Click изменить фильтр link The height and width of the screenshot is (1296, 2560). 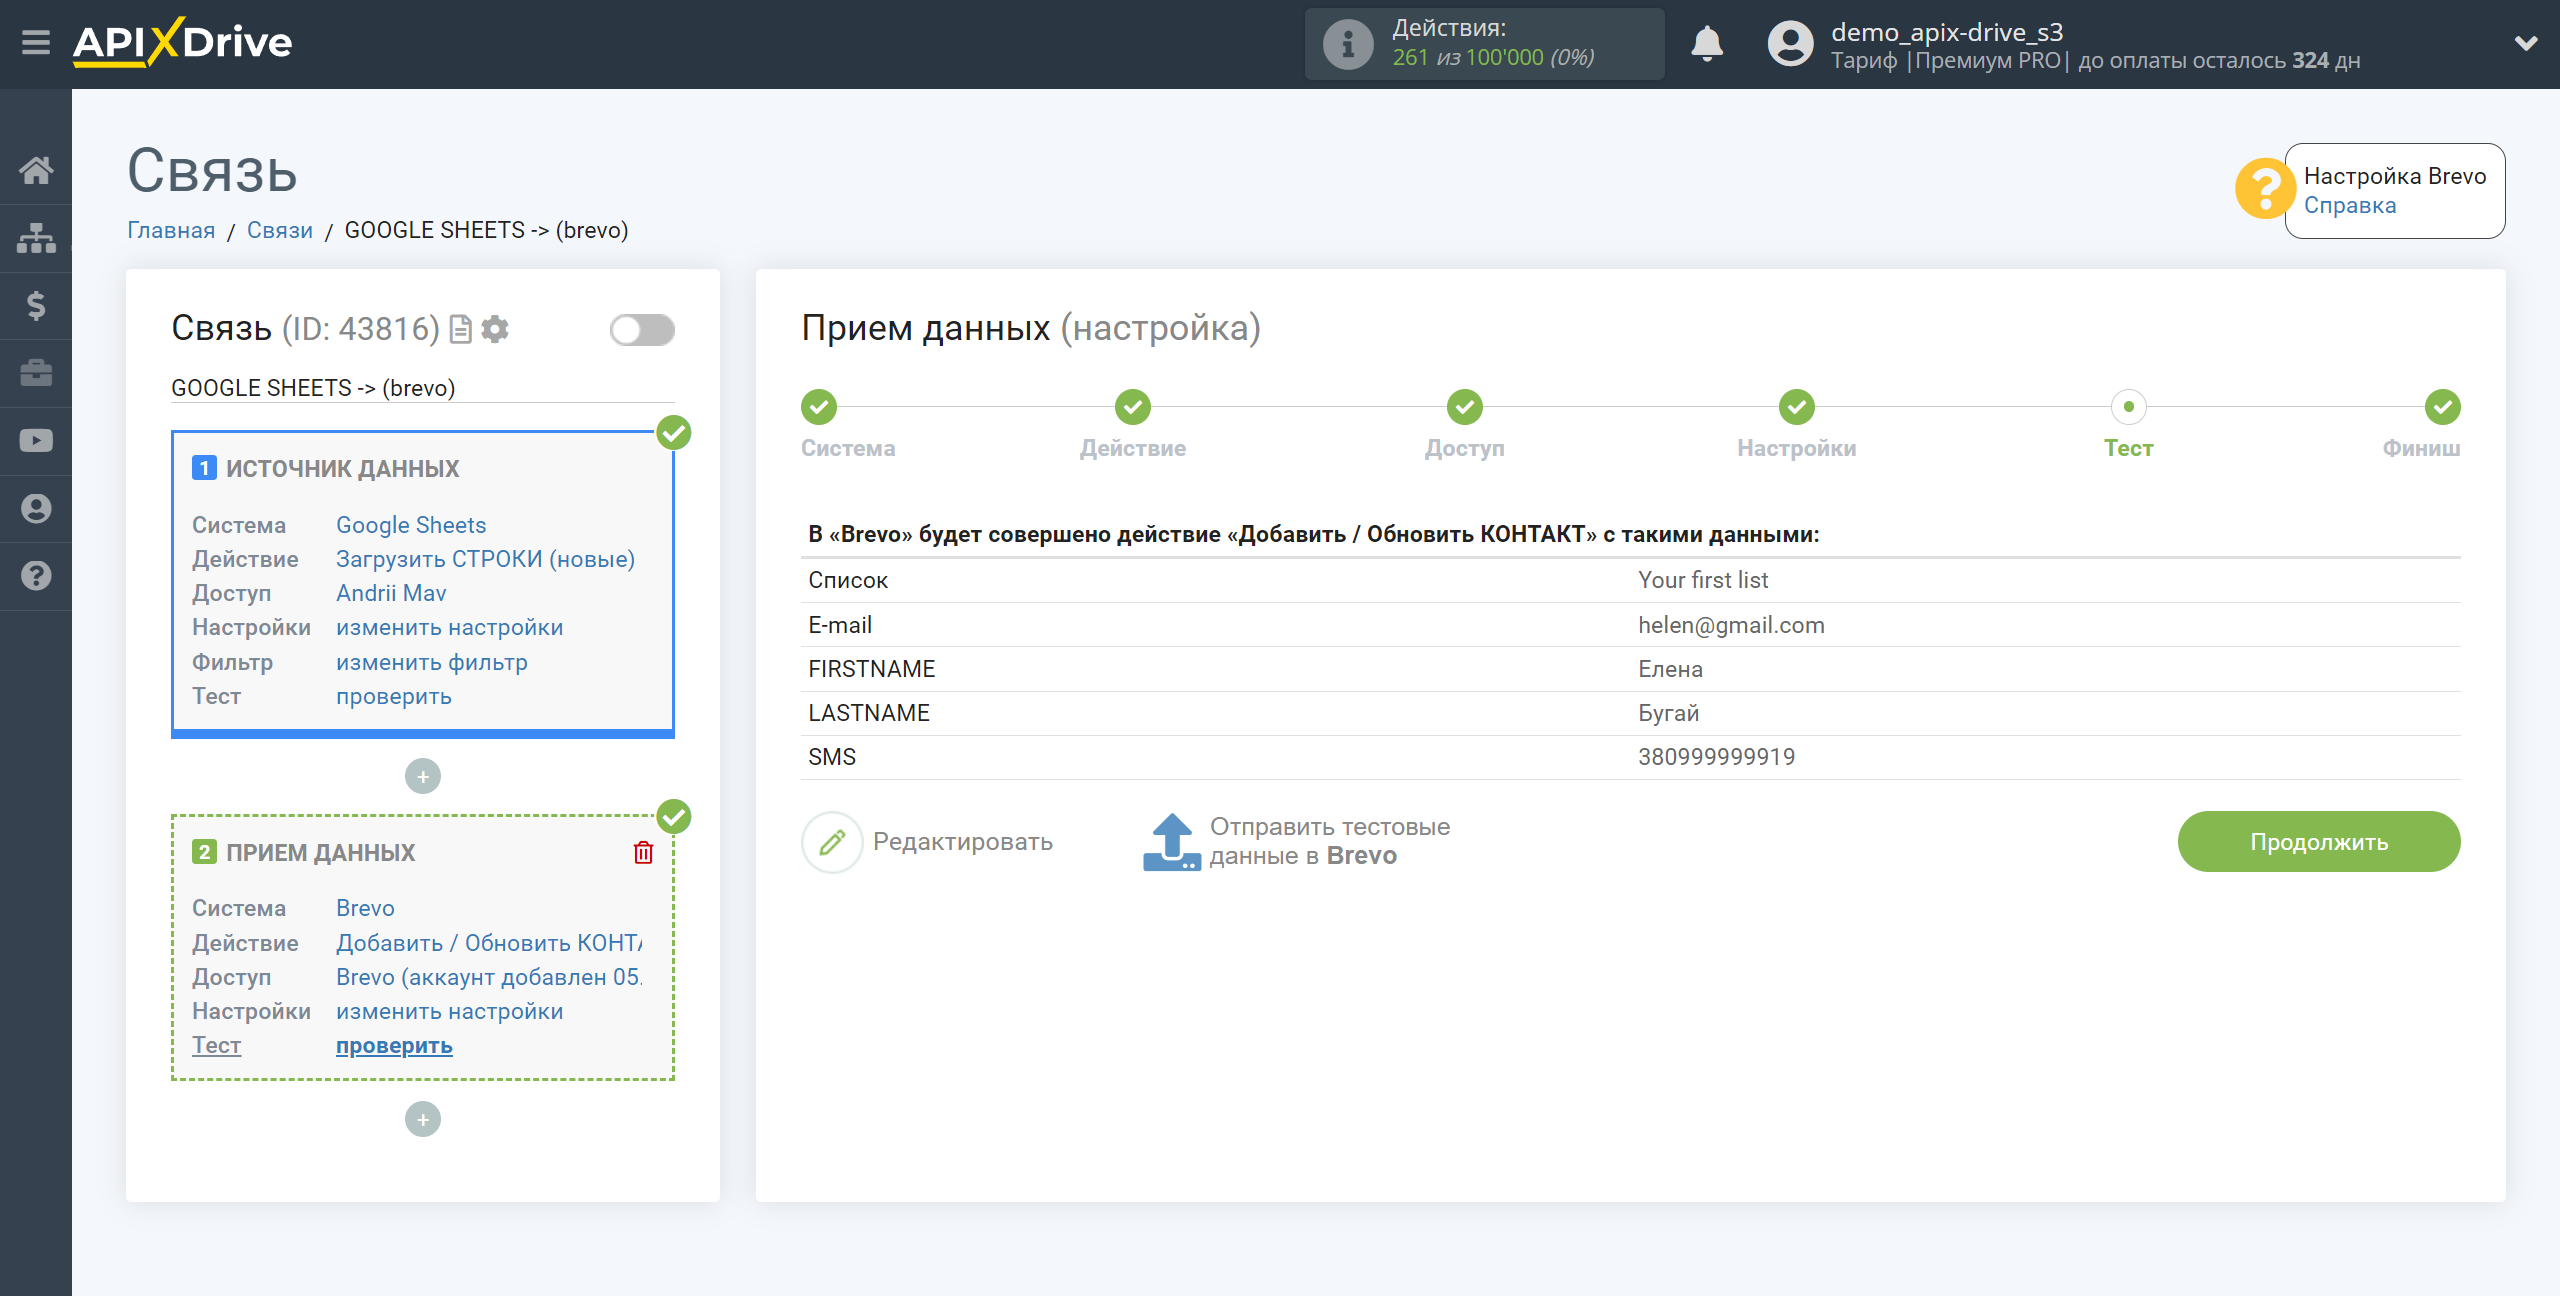click(x=431, y=663)
